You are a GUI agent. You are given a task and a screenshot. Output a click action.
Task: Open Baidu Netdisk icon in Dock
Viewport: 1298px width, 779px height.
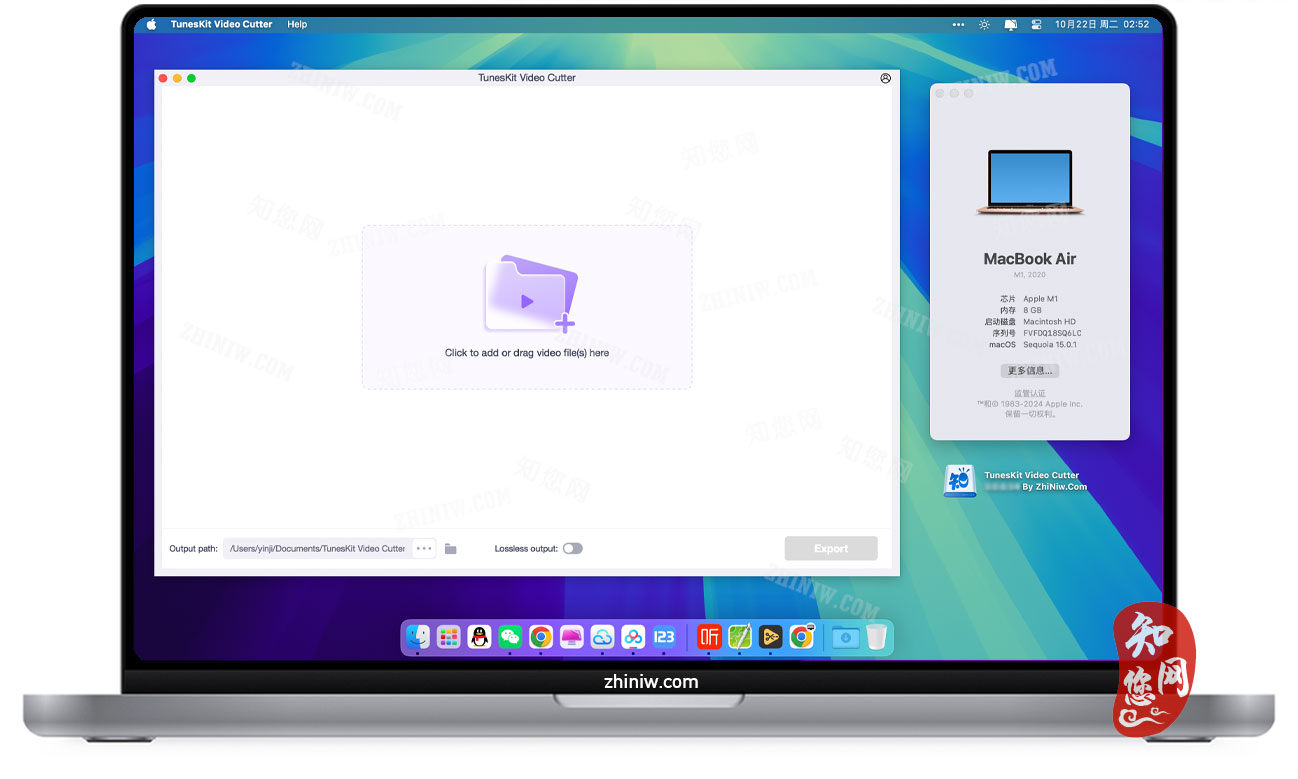[633, 637]
